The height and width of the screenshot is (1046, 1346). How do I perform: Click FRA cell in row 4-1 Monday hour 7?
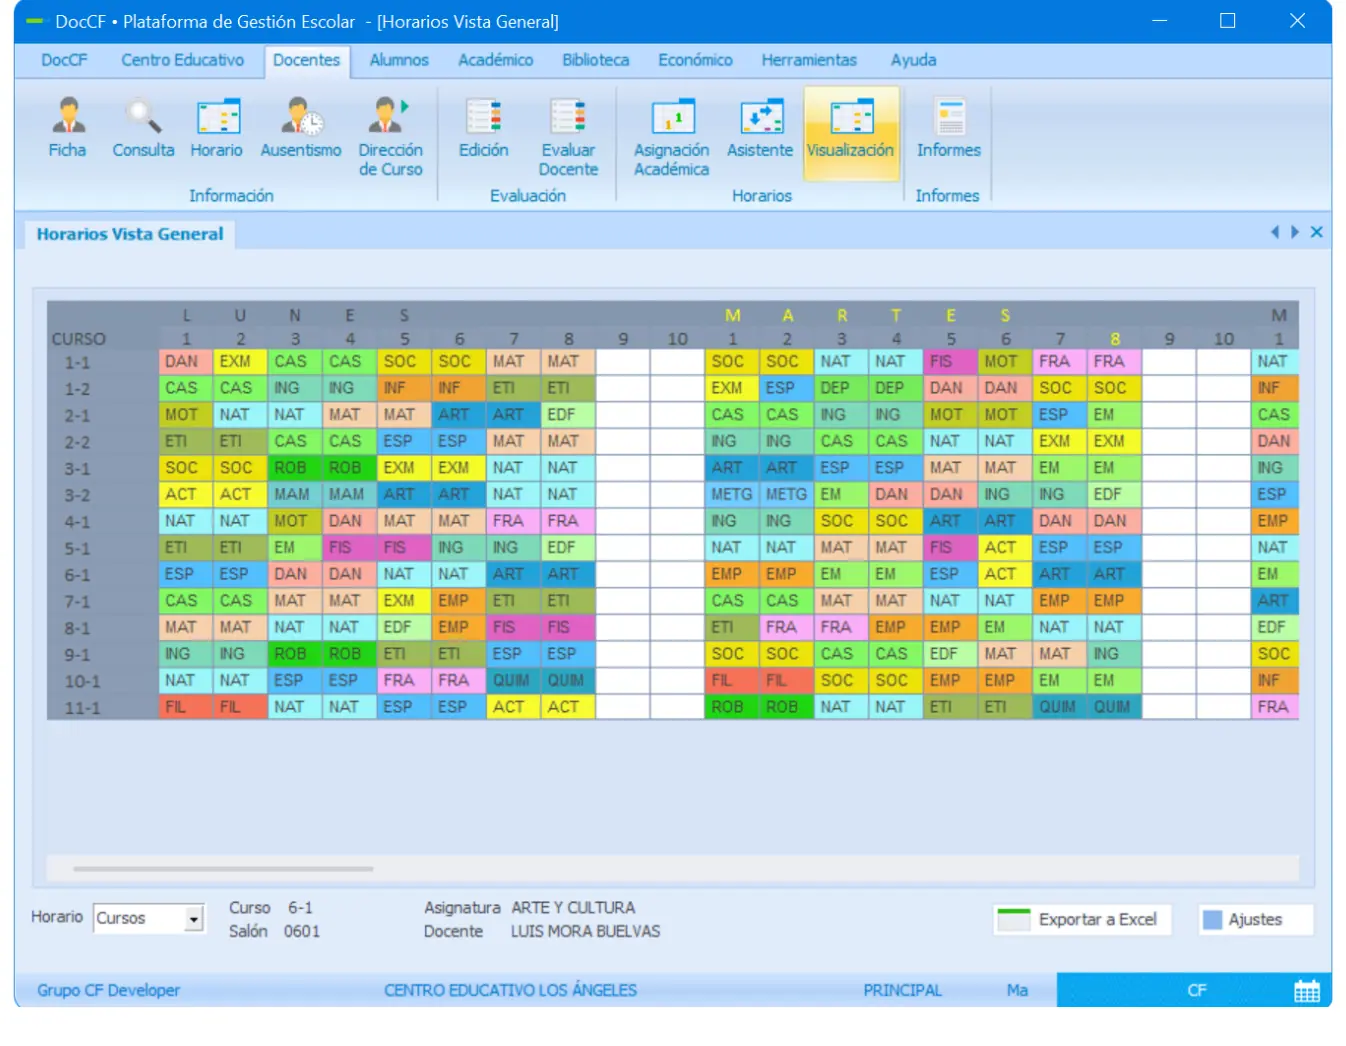[x=513, y=521]
